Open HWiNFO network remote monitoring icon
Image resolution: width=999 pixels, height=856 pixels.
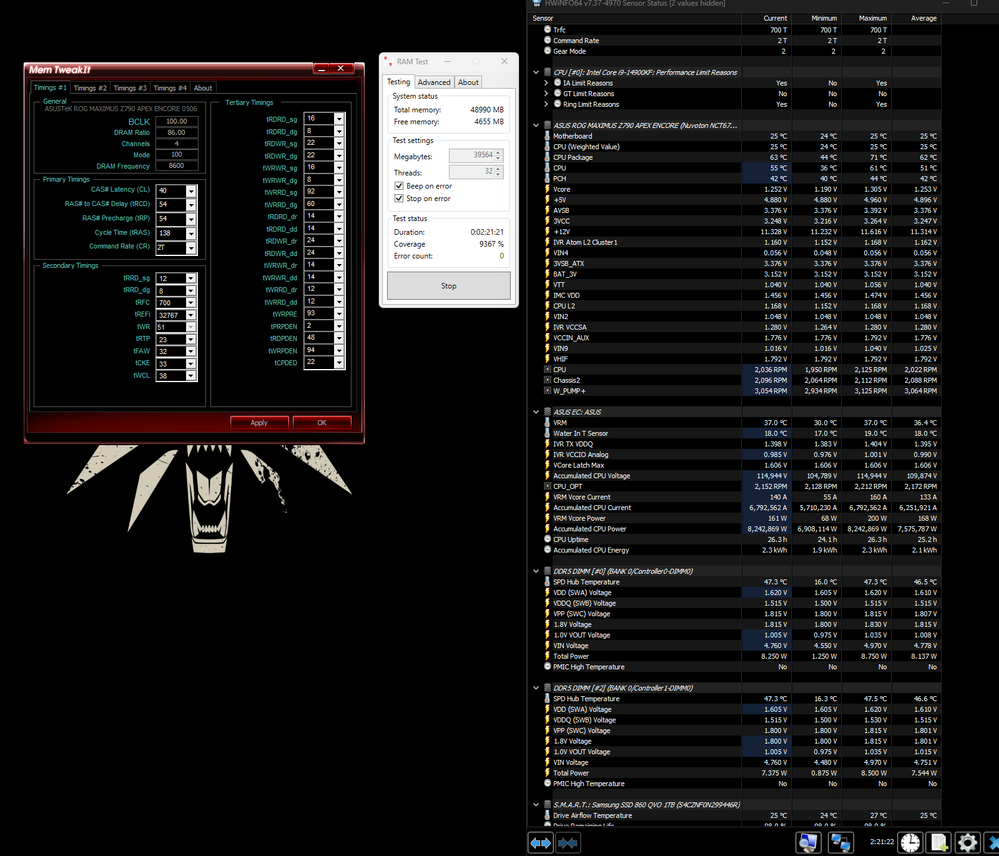pos(841,842)
